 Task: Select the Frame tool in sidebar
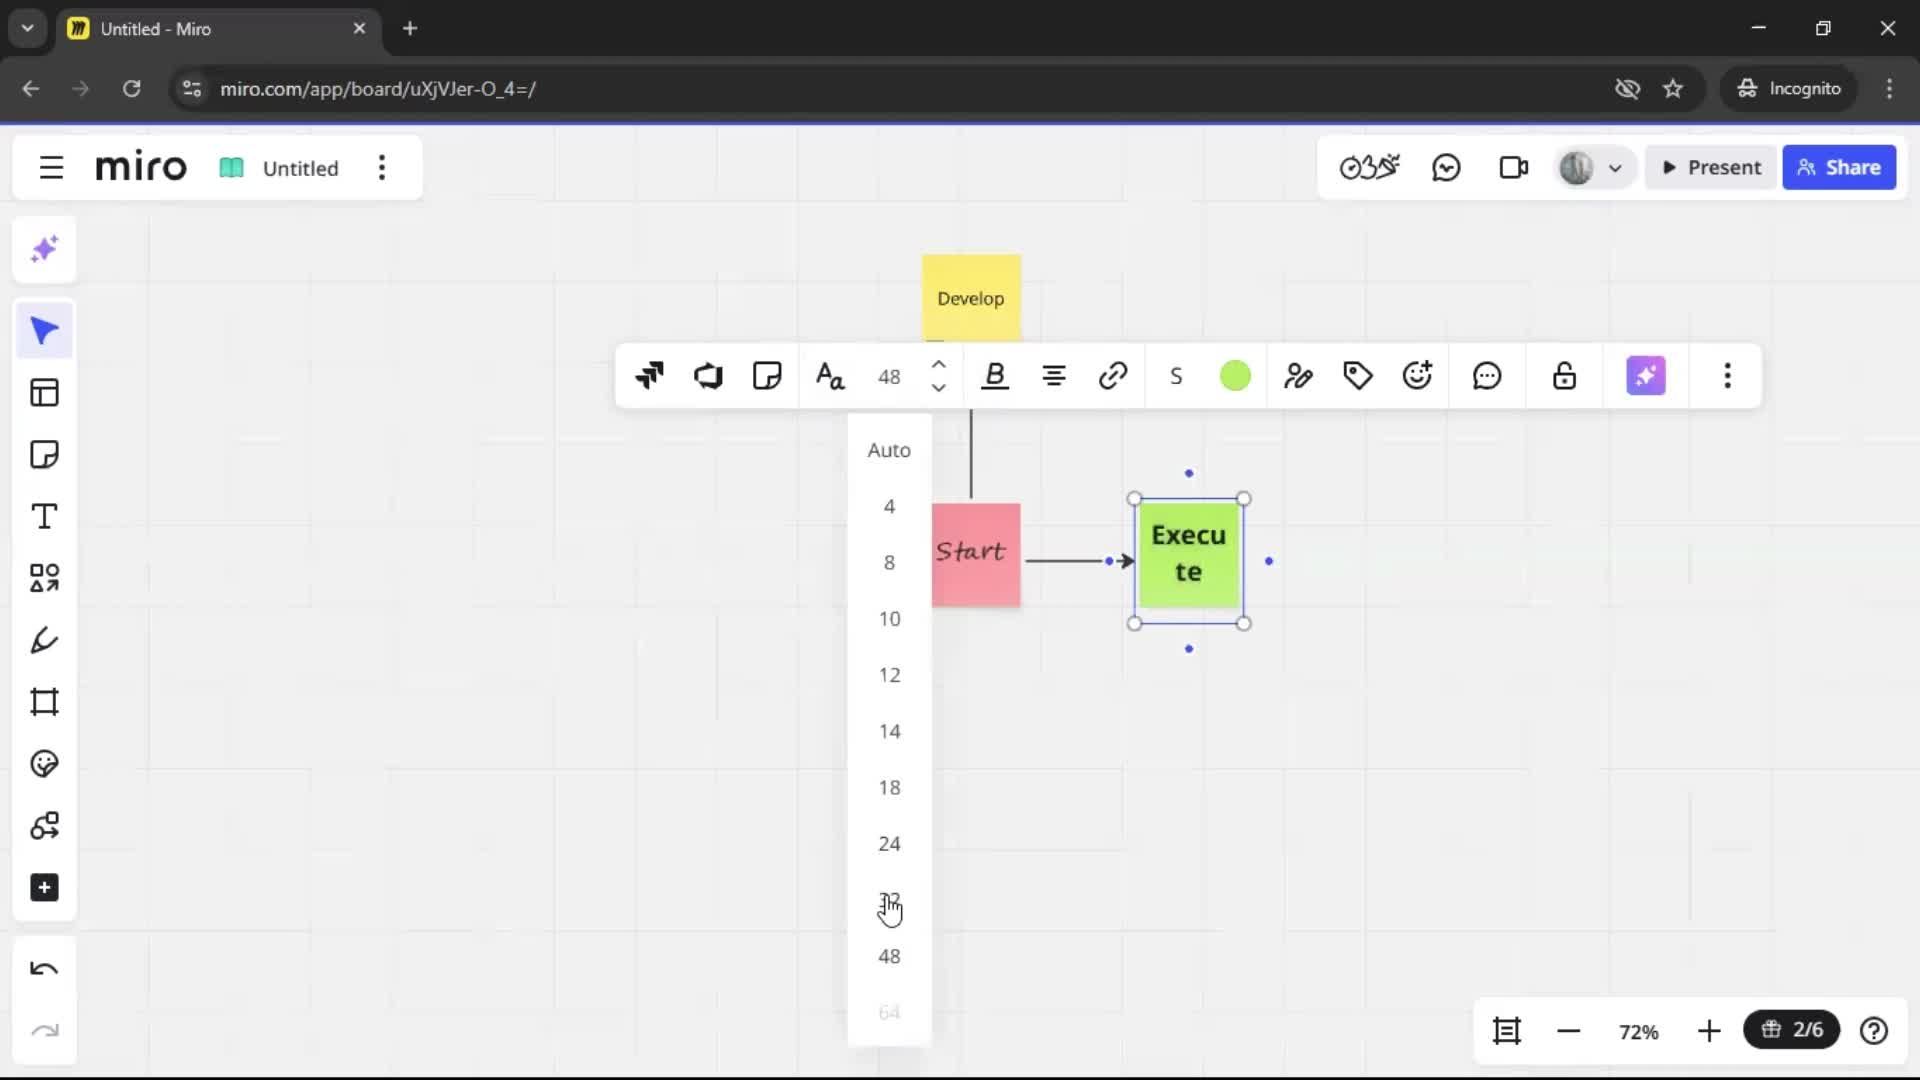(x=44, y=702)
